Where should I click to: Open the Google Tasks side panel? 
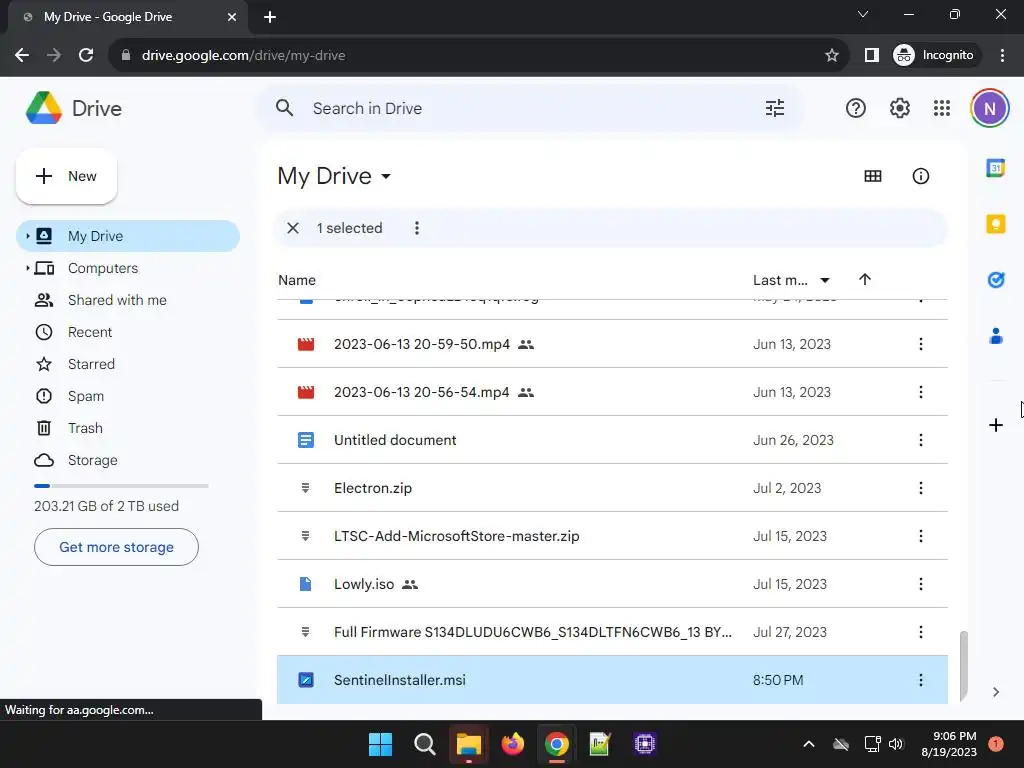[995, 280]
